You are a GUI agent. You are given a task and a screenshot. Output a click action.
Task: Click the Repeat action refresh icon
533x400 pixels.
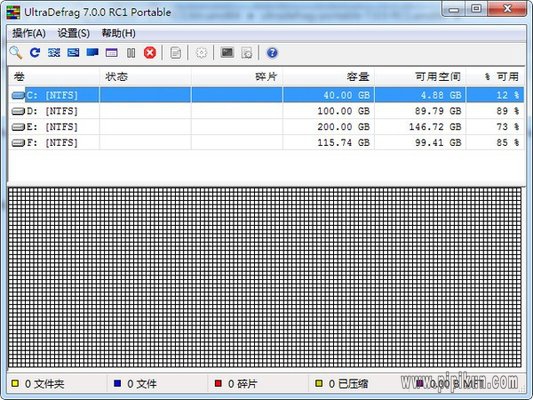35,53
